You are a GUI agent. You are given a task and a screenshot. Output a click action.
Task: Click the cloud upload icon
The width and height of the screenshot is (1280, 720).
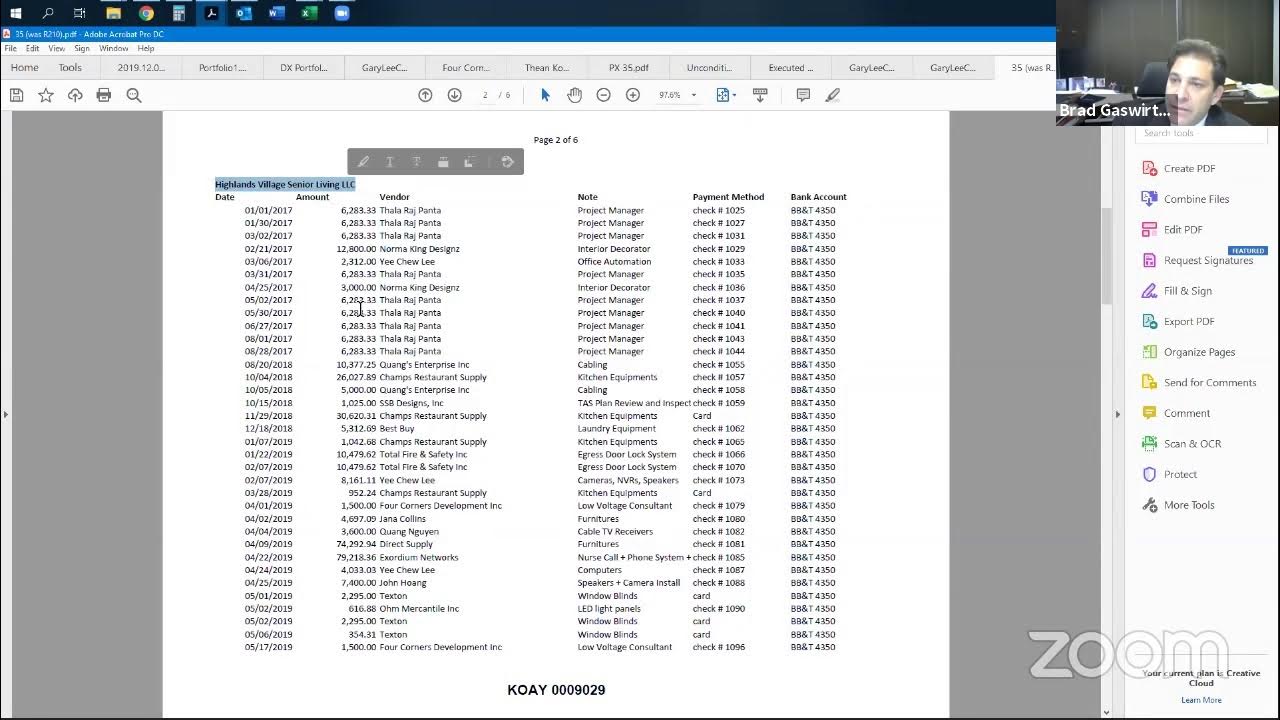point(75,95)
